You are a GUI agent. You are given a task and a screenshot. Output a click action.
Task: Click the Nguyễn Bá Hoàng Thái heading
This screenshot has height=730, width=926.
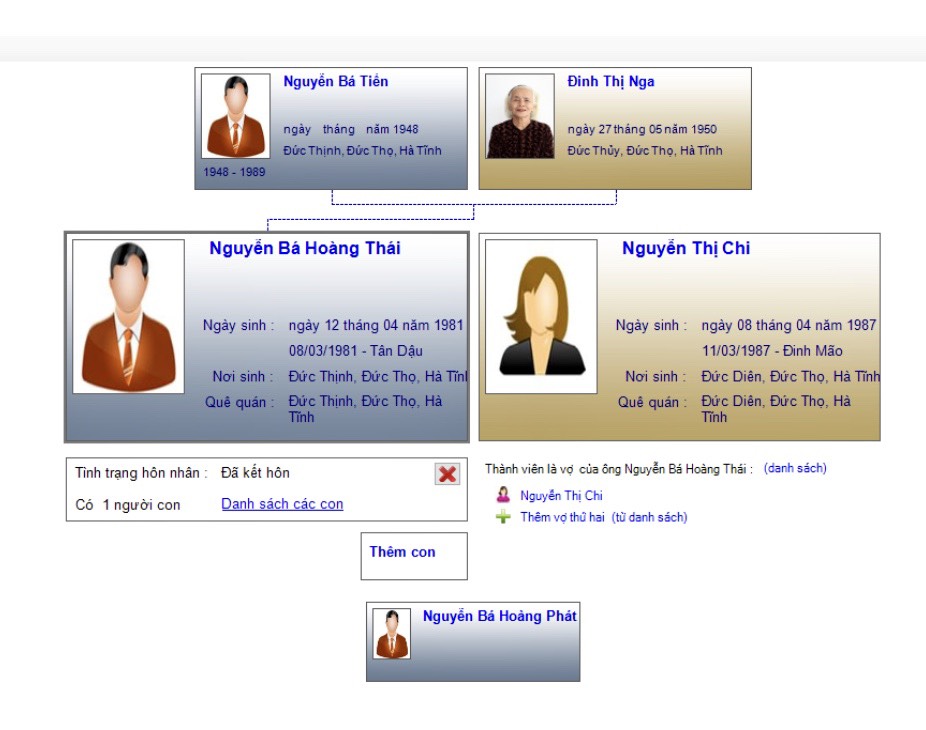(x=305, y=248)
